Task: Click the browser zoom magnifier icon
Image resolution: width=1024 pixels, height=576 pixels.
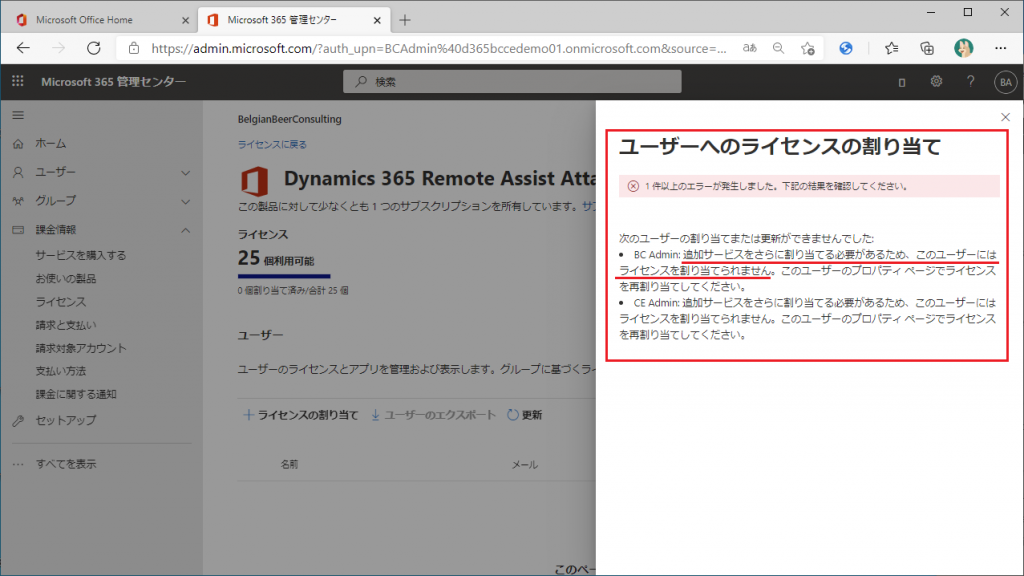Action: click(x=778, y=47)
